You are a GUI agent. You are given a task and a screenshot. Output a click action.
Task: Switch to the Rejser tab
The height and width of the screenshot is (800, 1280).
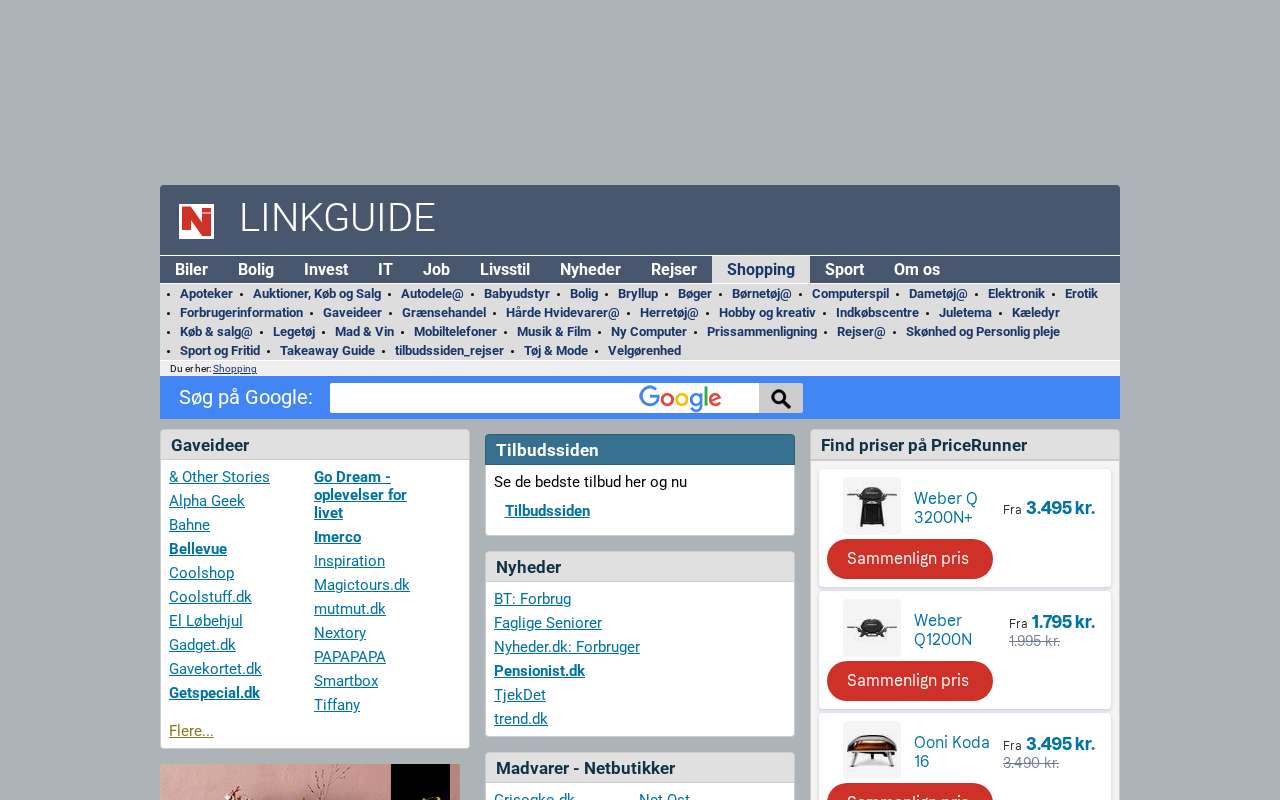pos(673,269)
